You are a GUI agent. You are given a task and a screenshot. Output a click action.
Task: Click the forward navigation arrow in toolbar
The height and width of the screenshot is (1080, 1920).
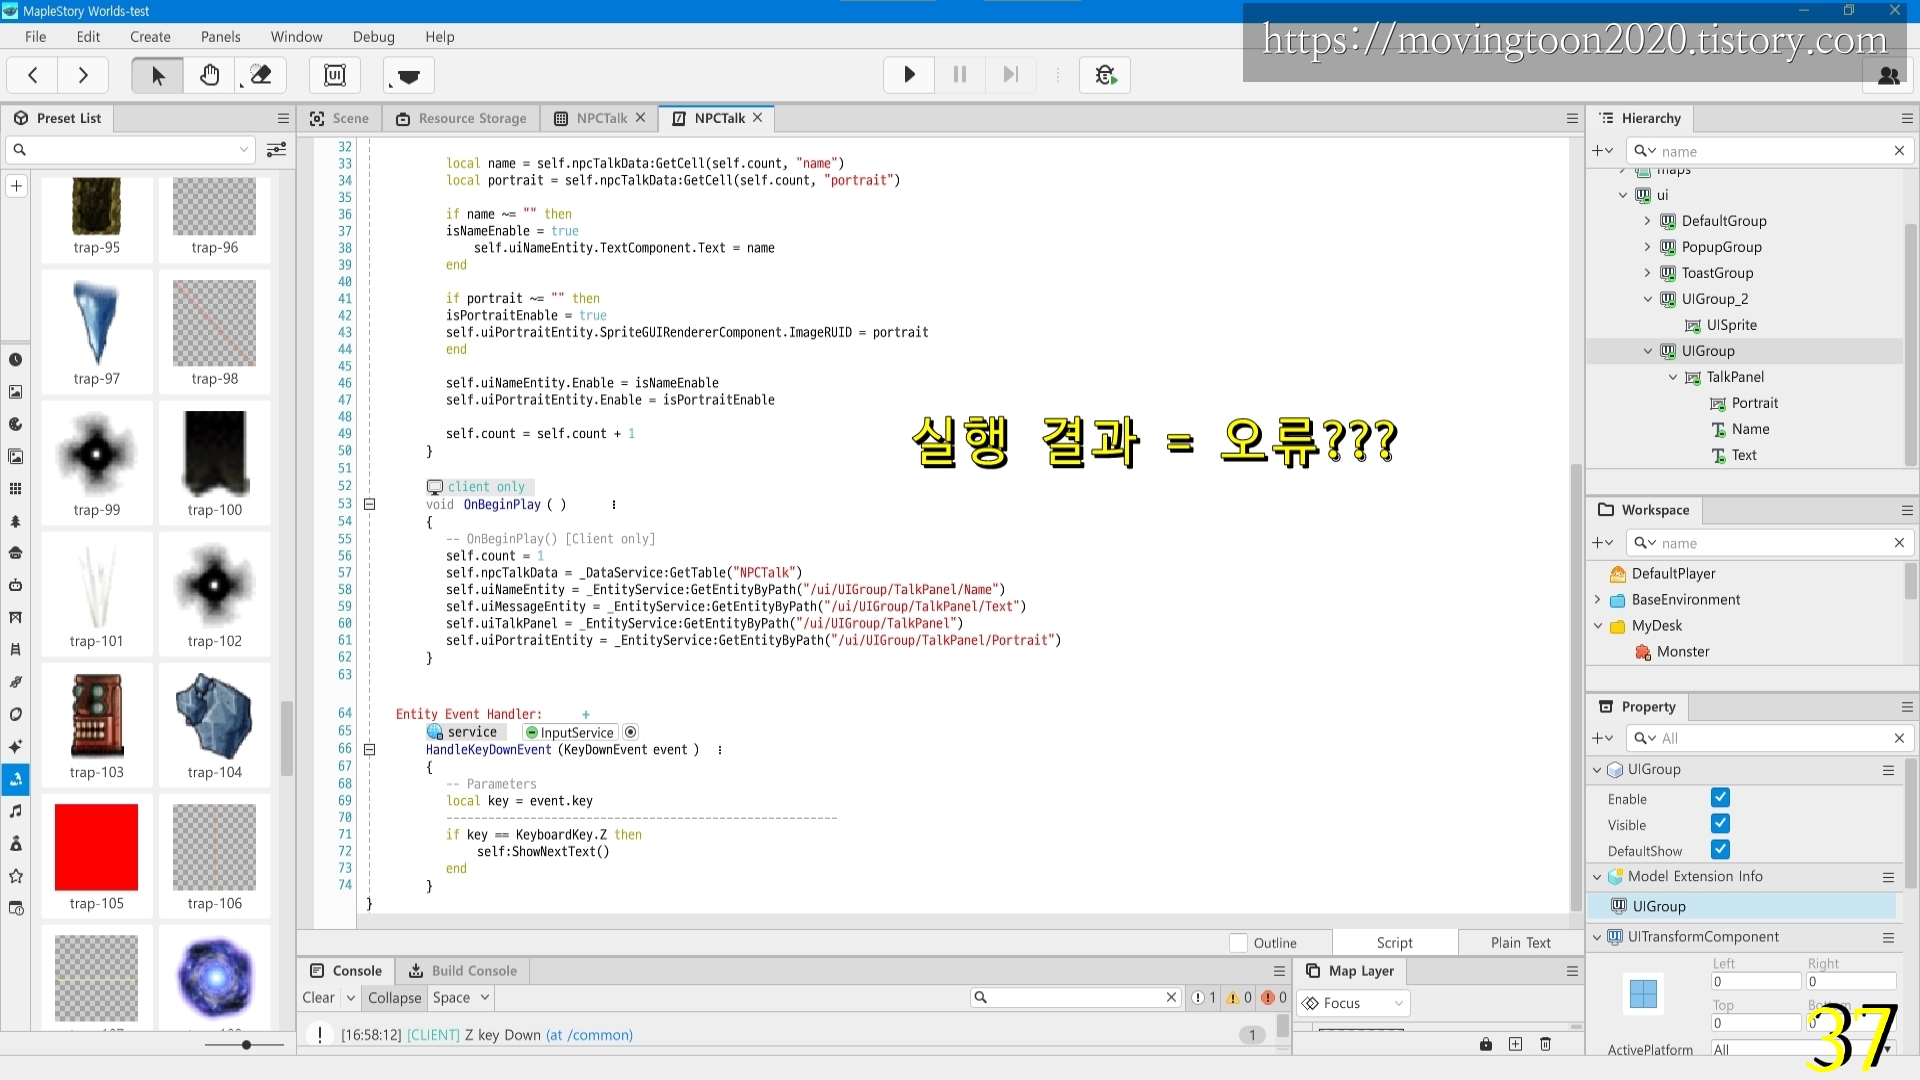coord(83,75)
